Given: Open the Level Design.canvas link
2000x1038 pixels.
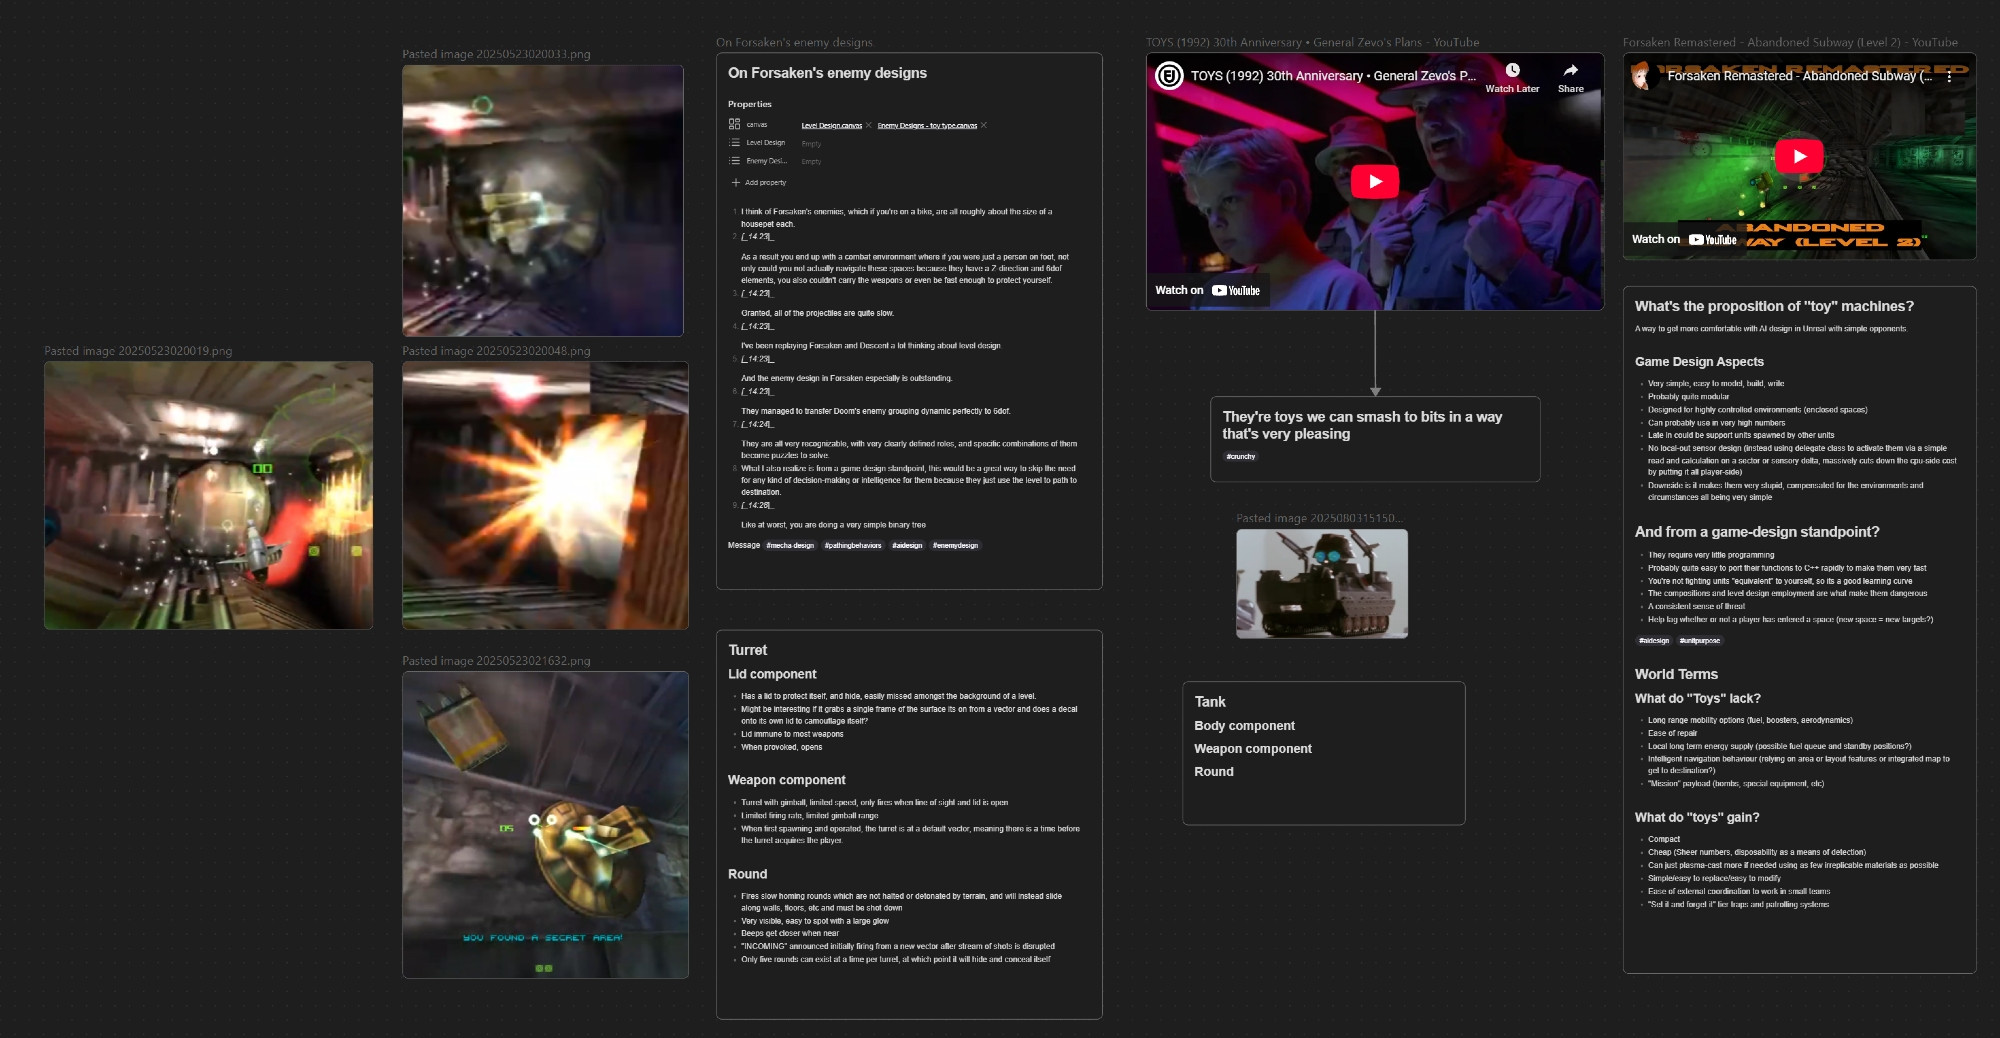Looking at the screenshot, I should point(832,125).
